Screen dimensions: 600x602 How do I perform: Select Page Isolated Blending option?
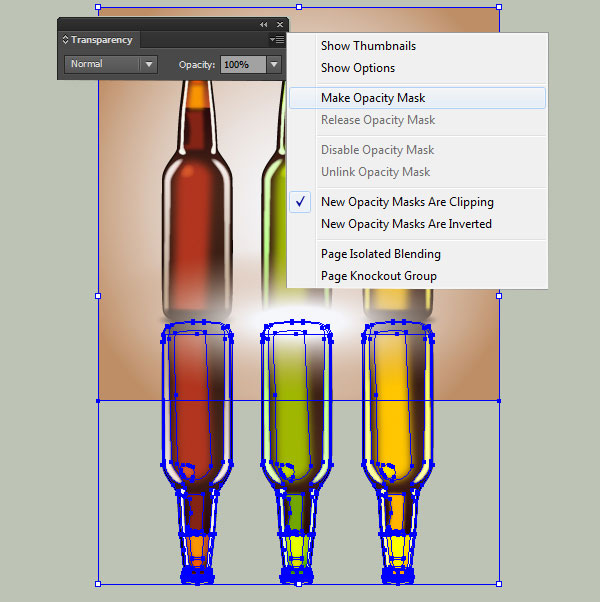[381, 254]
